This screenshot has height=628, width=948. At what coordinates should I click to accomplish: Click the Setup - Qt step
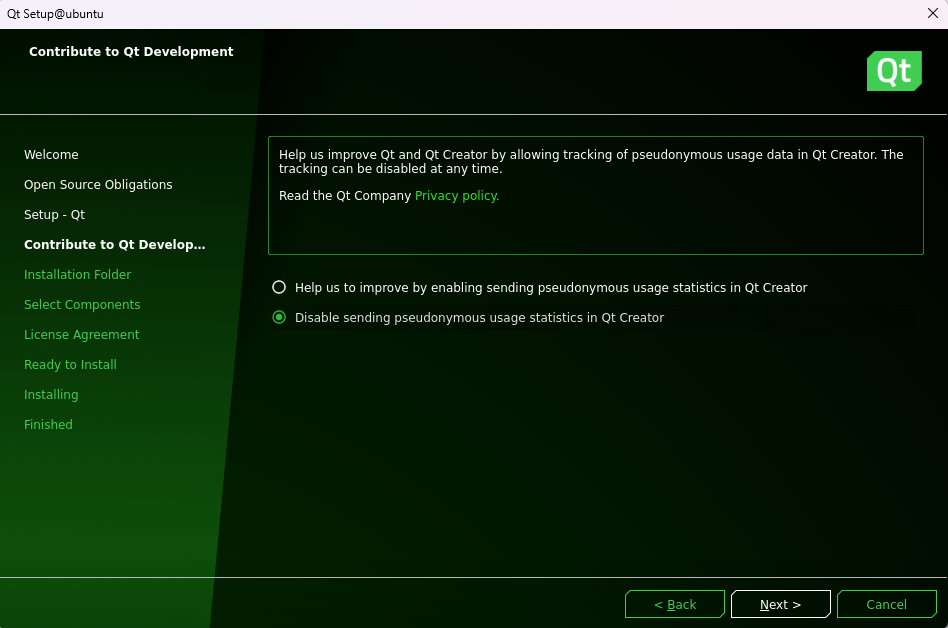(54, 215)
